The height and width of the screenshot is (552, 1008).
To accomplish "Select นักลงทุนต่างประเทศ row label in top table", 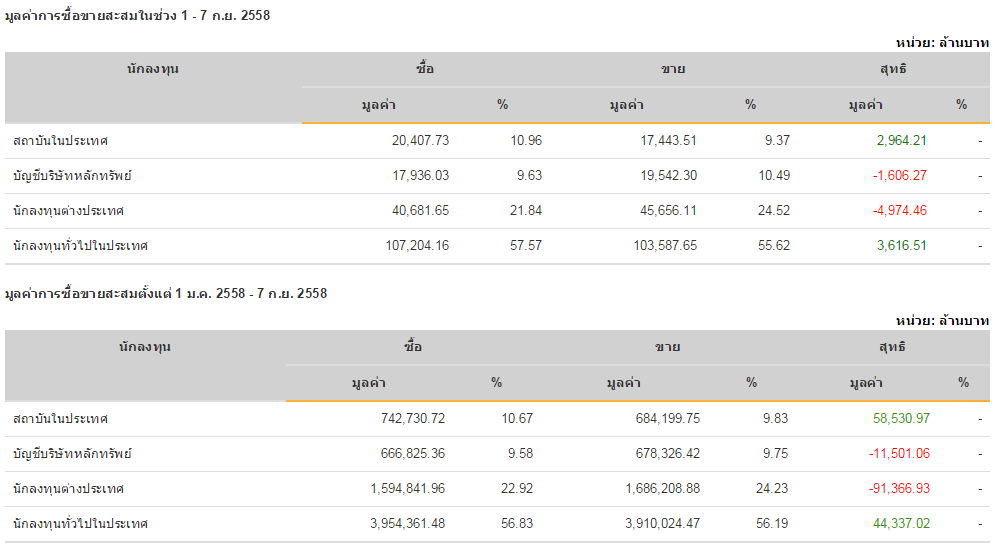I will [x=68, y=210].
